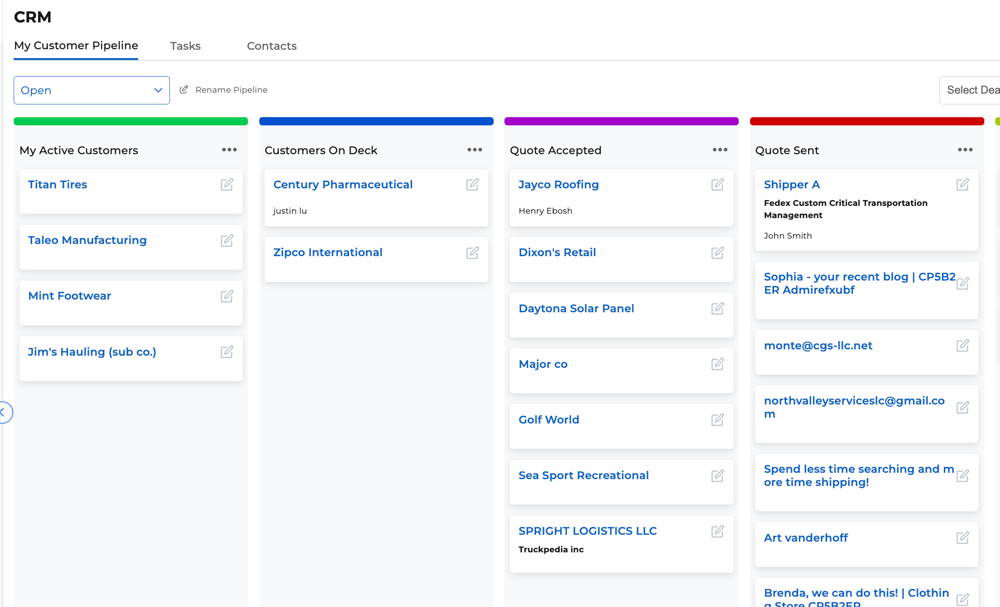Click the Select Deal button
1000x607 pixels.
click(x=973, y=89)
